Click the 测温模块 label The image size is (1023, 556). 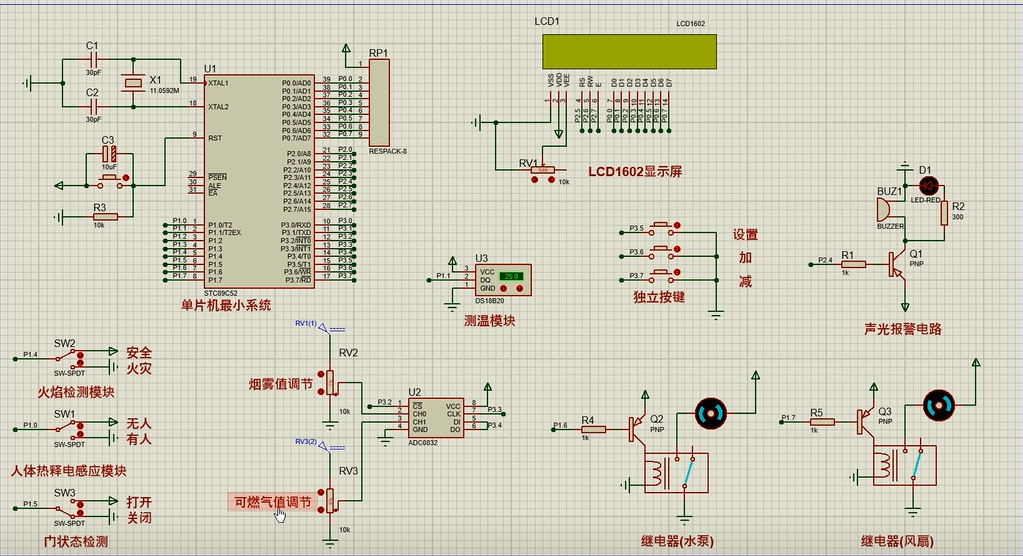(x=489, y=320)
